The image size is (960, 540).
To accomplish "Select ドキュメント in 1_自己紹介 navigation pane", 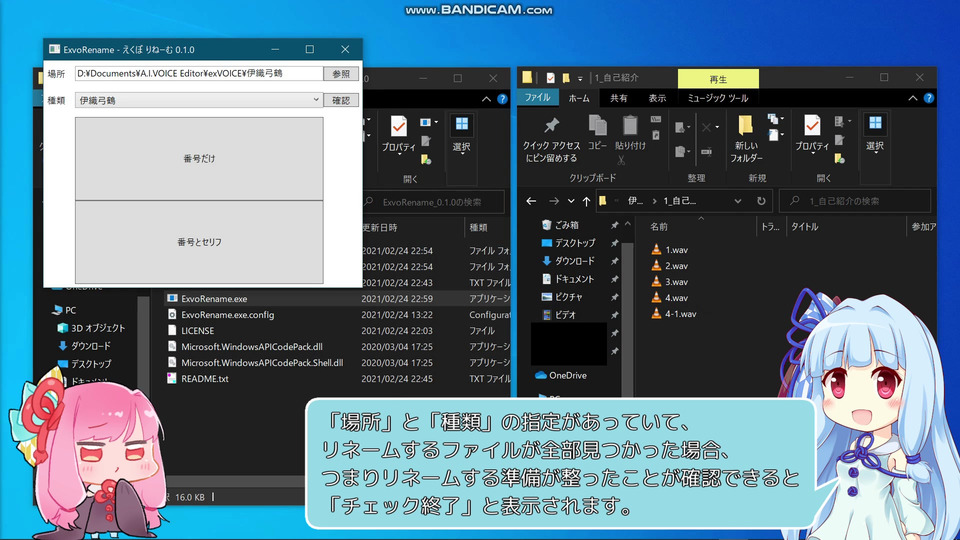I will (x=568, y=279).
